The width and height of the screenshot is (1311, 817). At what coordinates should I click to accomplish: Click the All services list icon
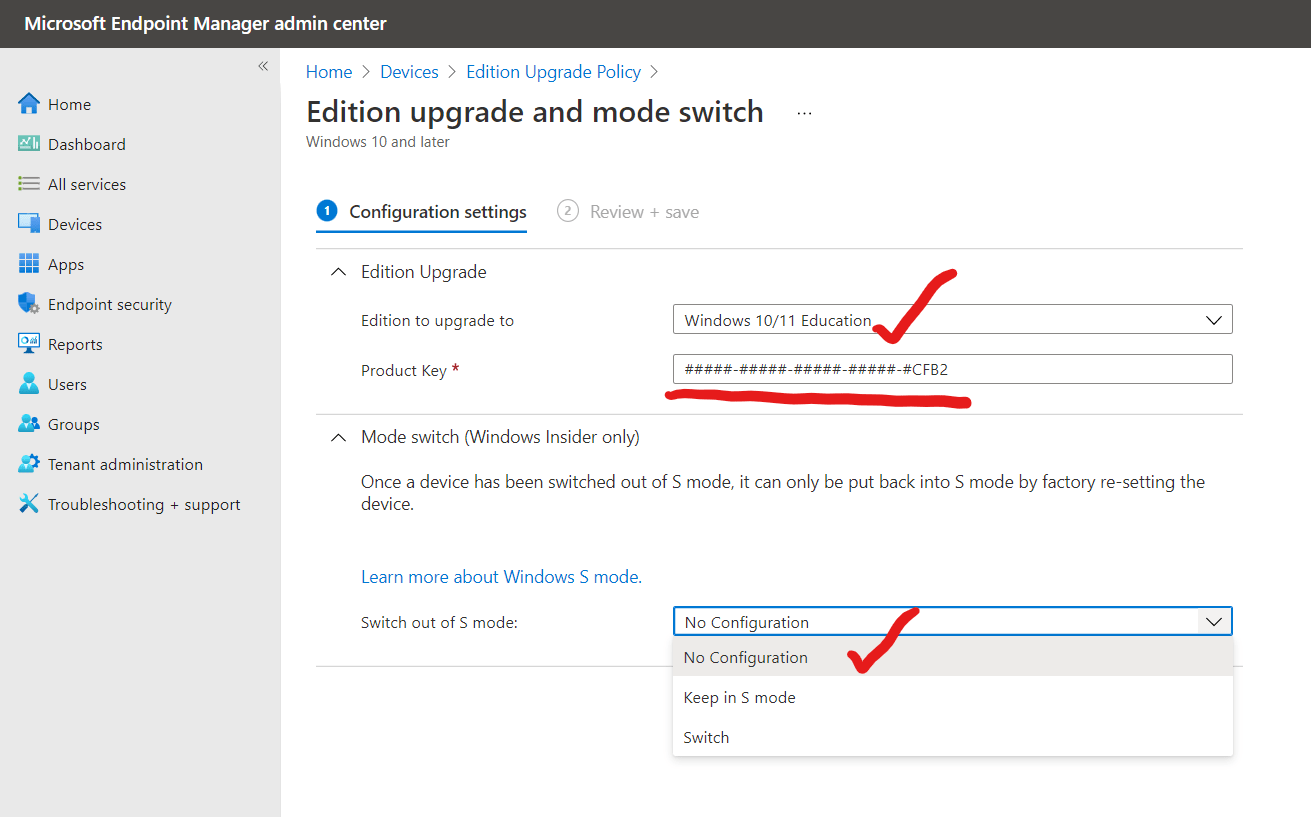tap(29, 184)
